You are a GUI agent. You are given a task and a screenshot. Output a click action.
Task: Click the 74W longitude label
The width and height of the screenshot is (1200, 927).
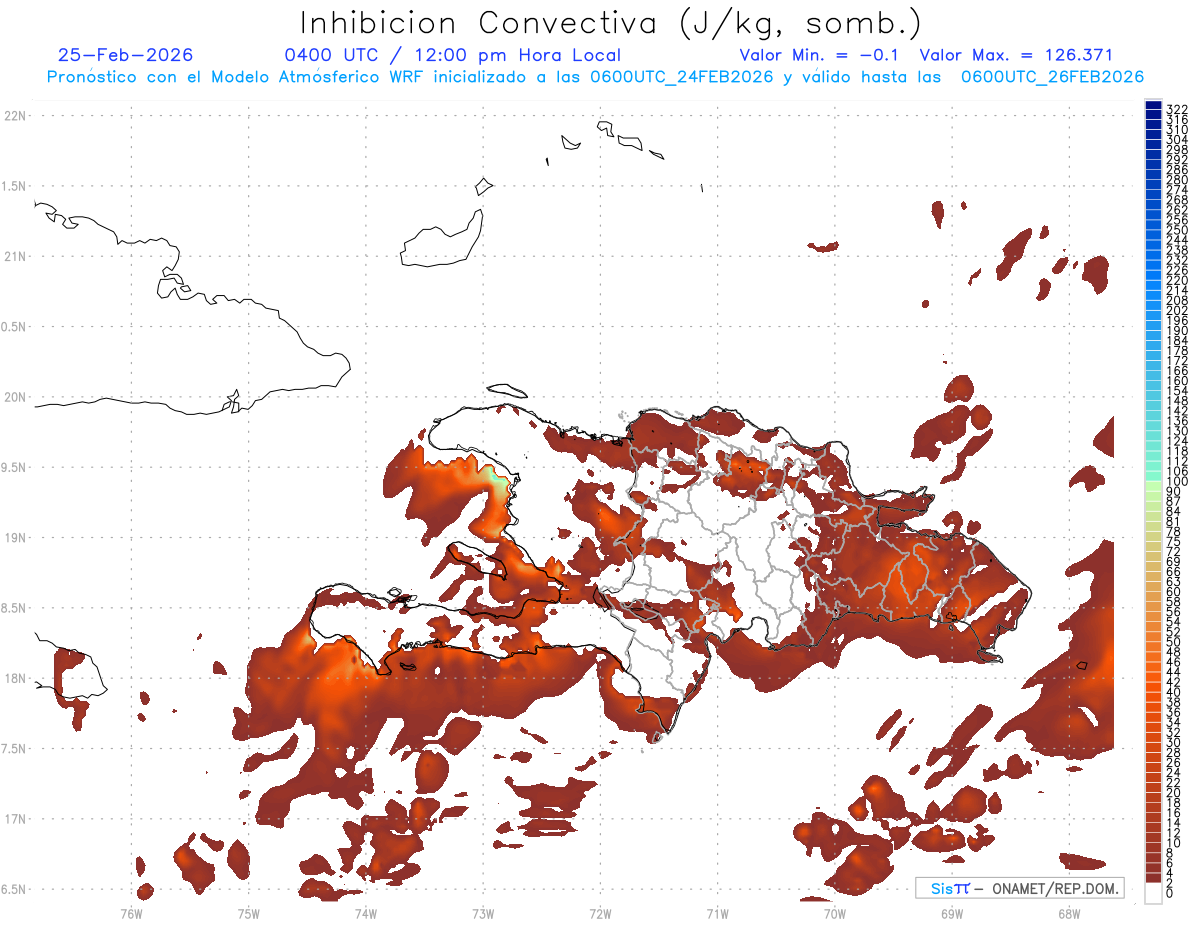pos(365,913)
